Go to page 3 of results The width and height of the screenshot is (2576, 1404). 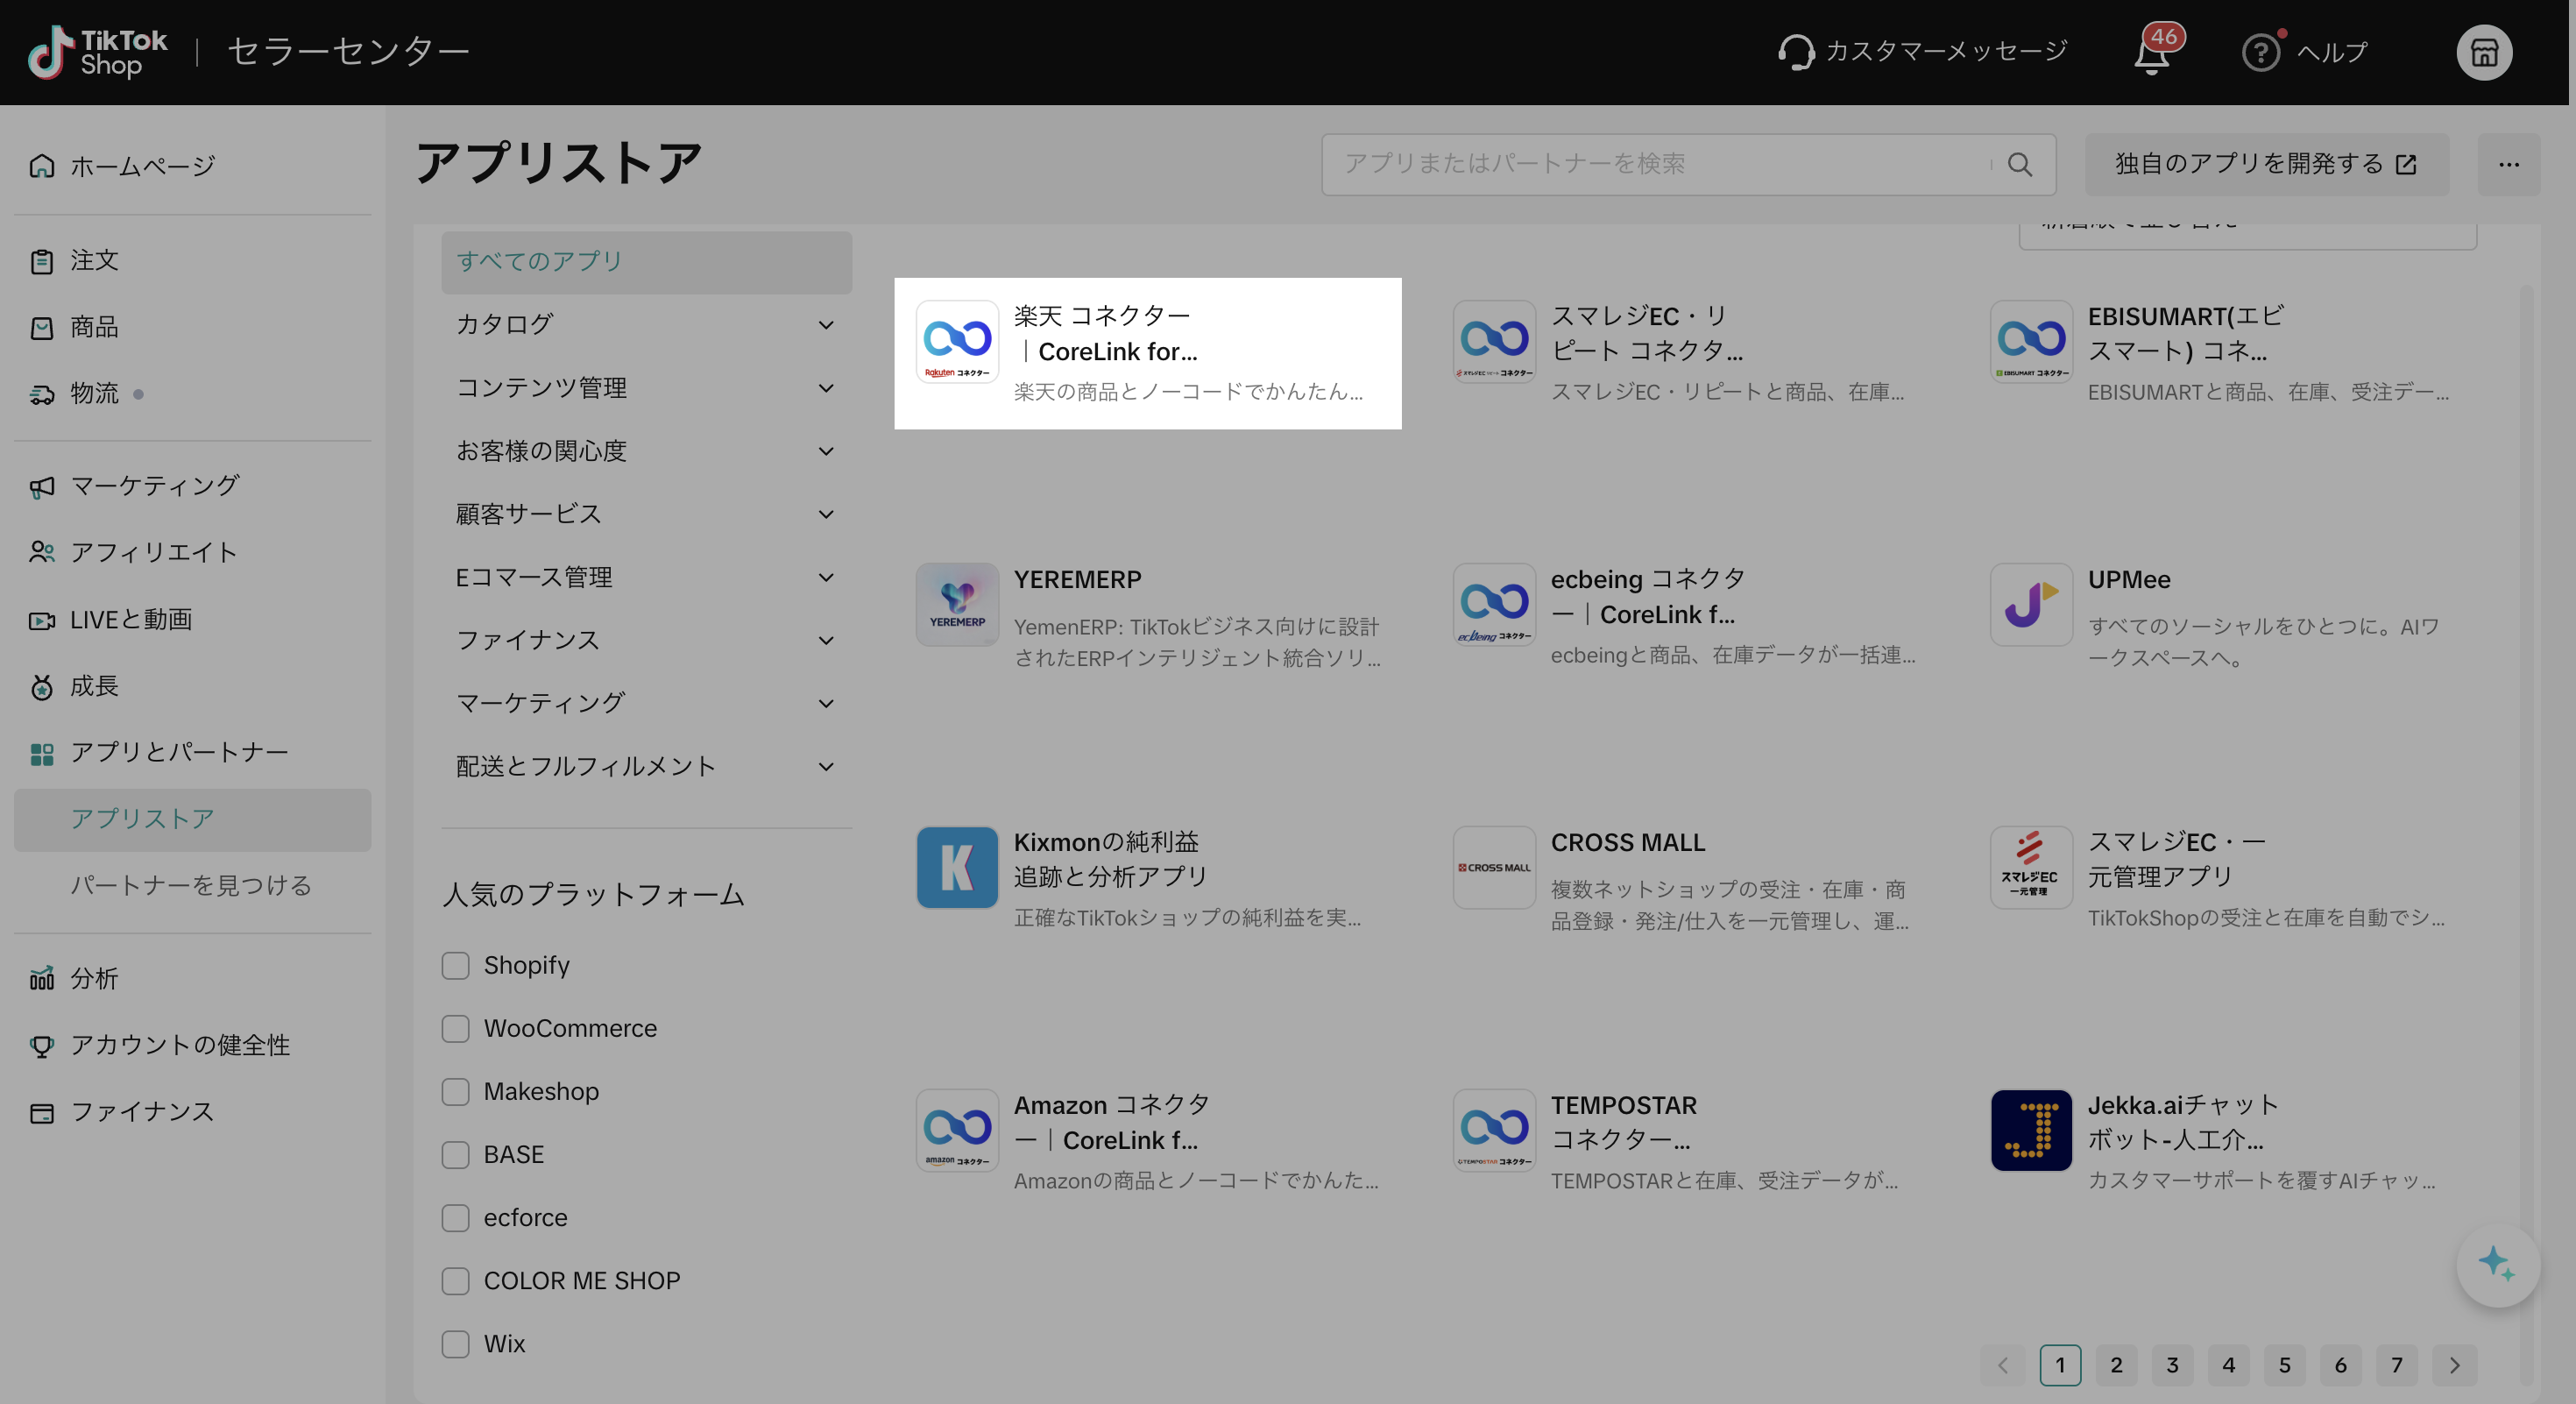point(2172,1365)
